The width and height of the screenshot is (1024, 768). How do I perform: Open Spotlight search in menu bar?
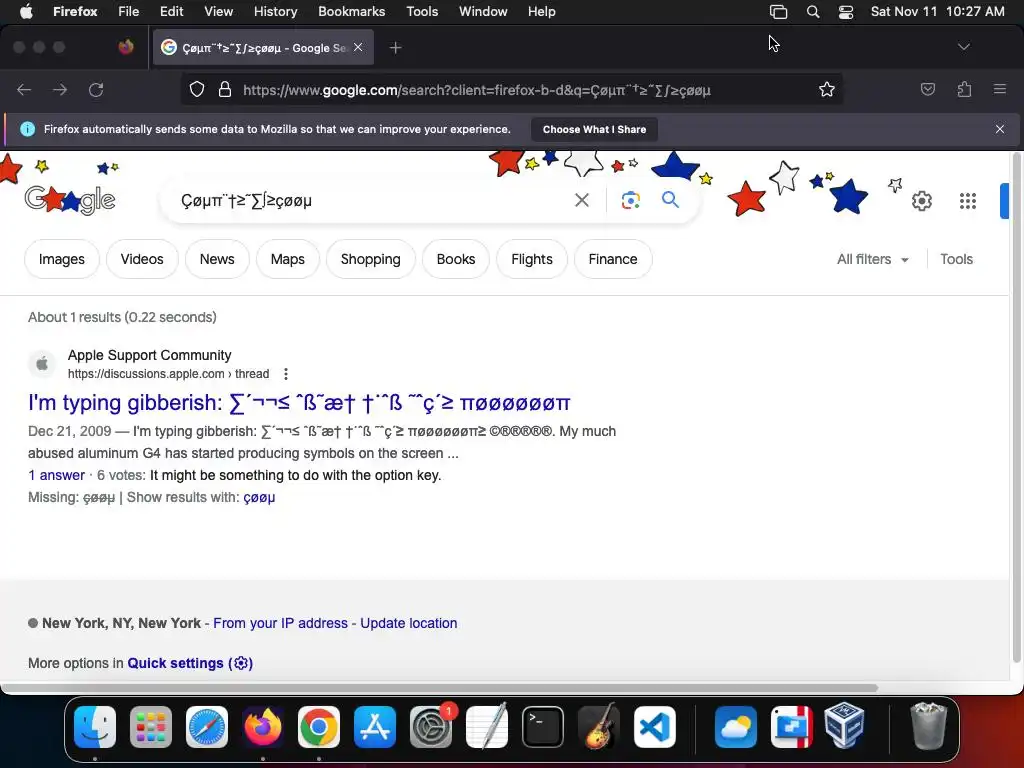812,12
